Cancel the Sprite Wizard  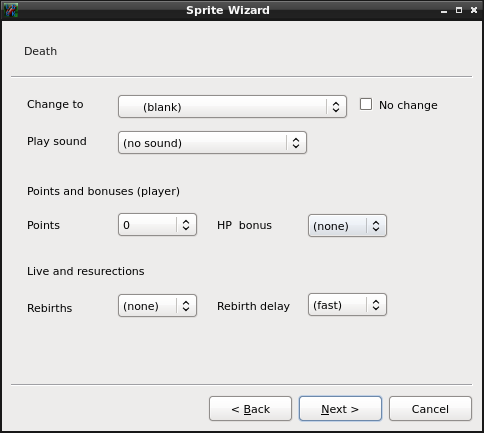point(430,409)
